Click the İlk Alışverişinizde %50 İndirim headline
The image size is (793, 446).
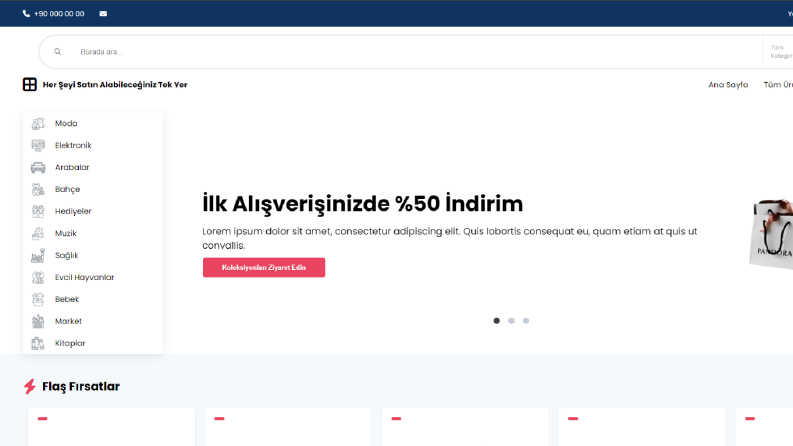[363, 204]
